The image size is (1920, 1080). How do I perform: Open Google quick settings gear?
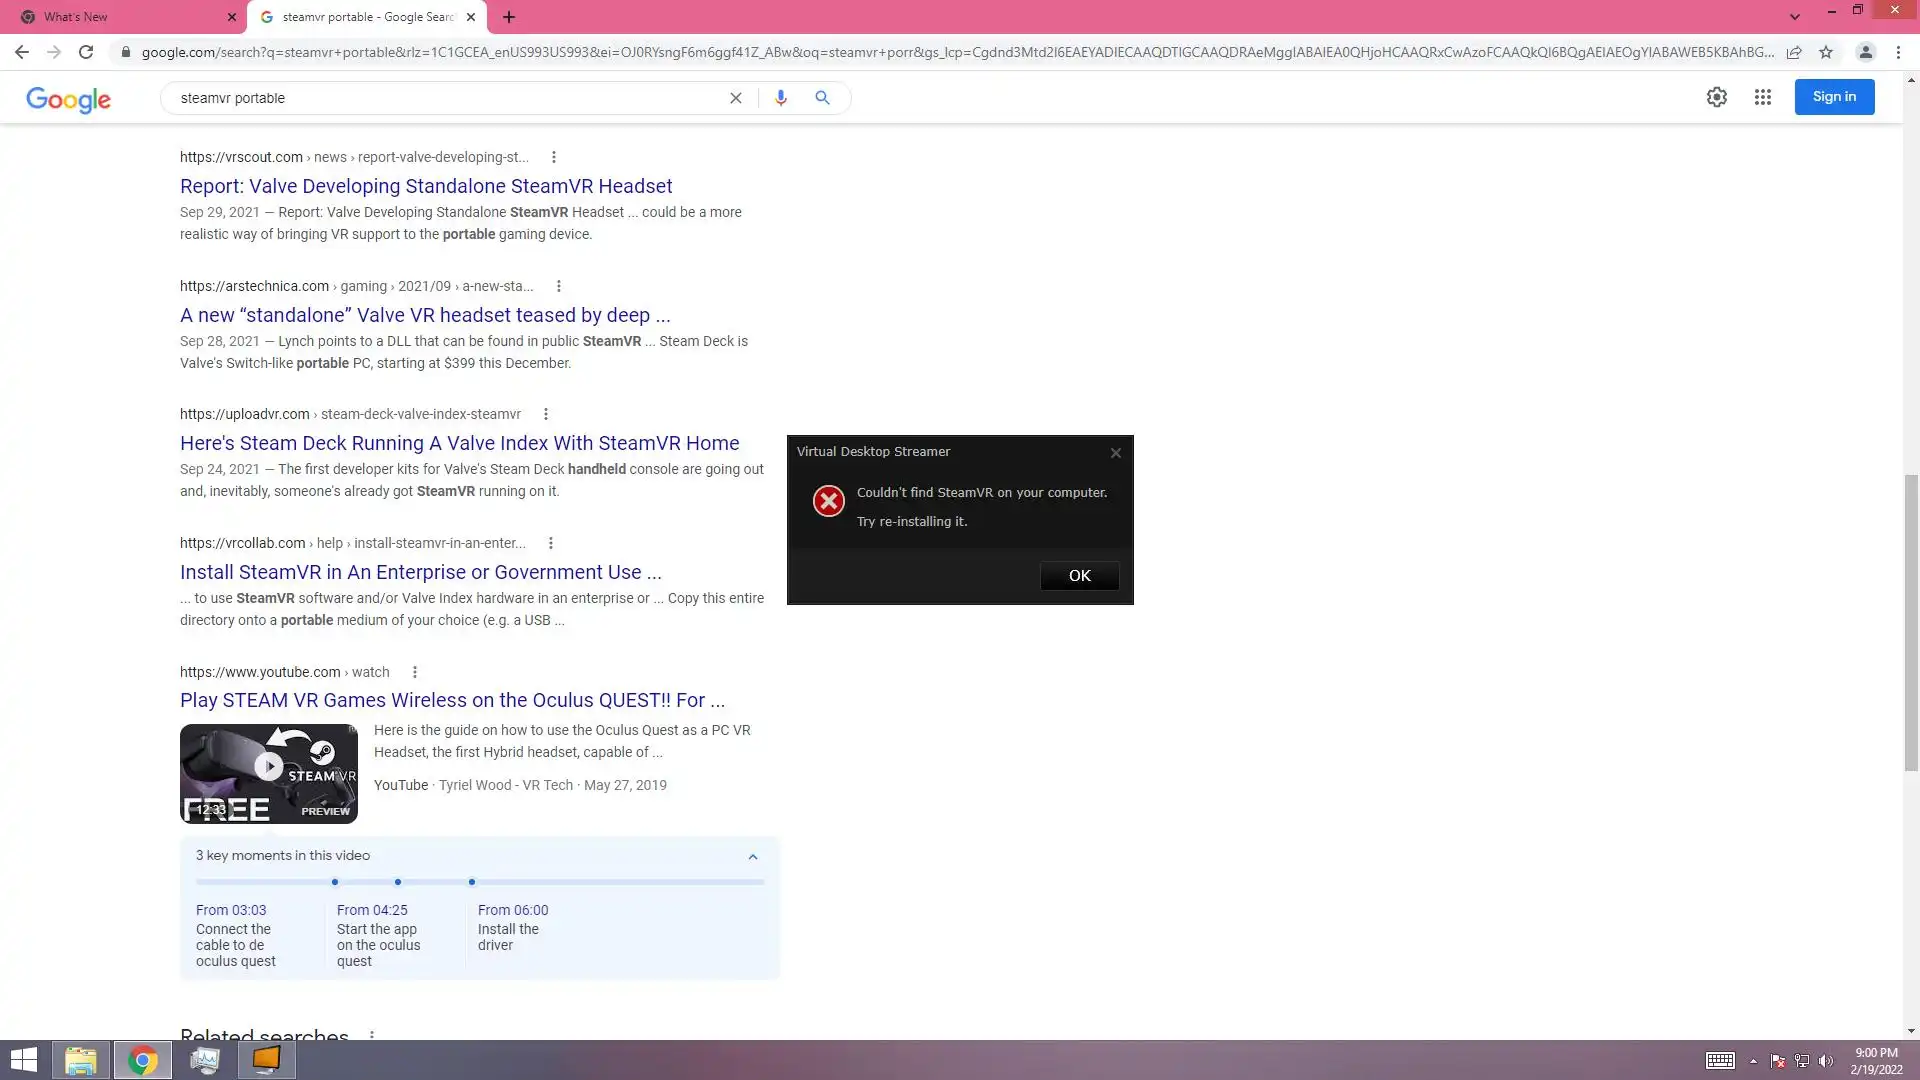(x=1717, y=97)
